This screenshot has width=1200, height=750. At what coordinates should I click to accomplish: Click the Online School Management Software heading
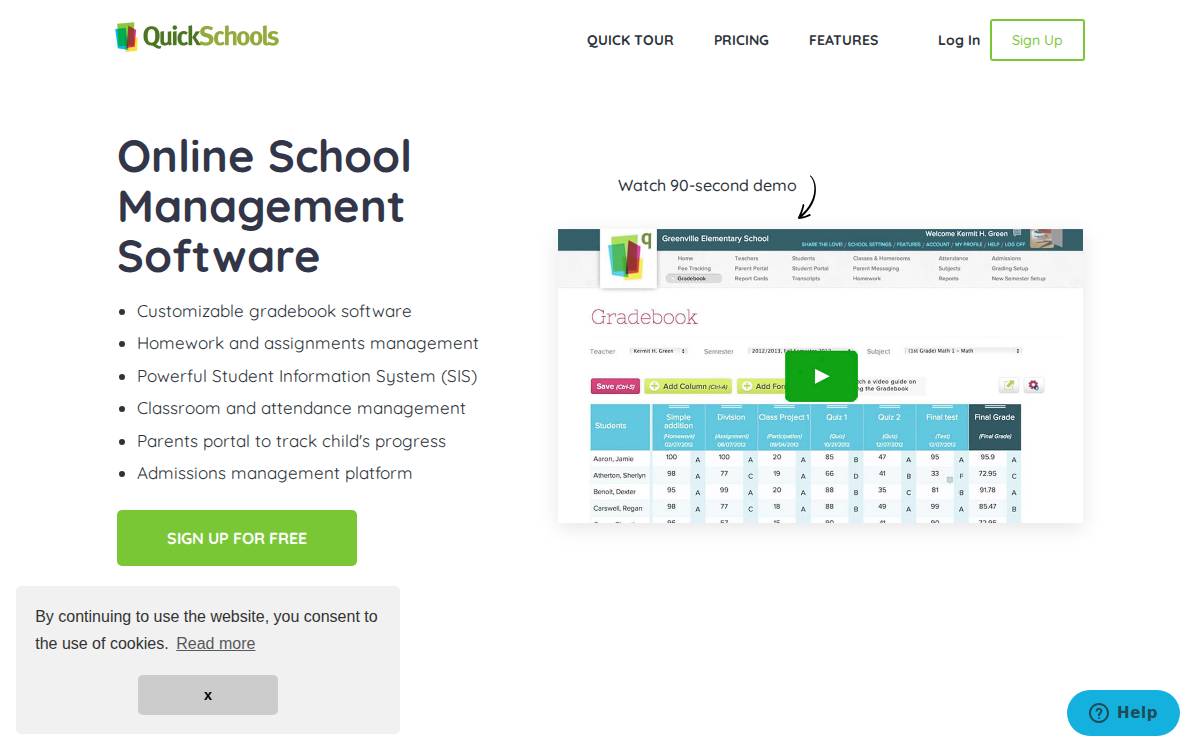pyautogui.click(x=265, y=206)
